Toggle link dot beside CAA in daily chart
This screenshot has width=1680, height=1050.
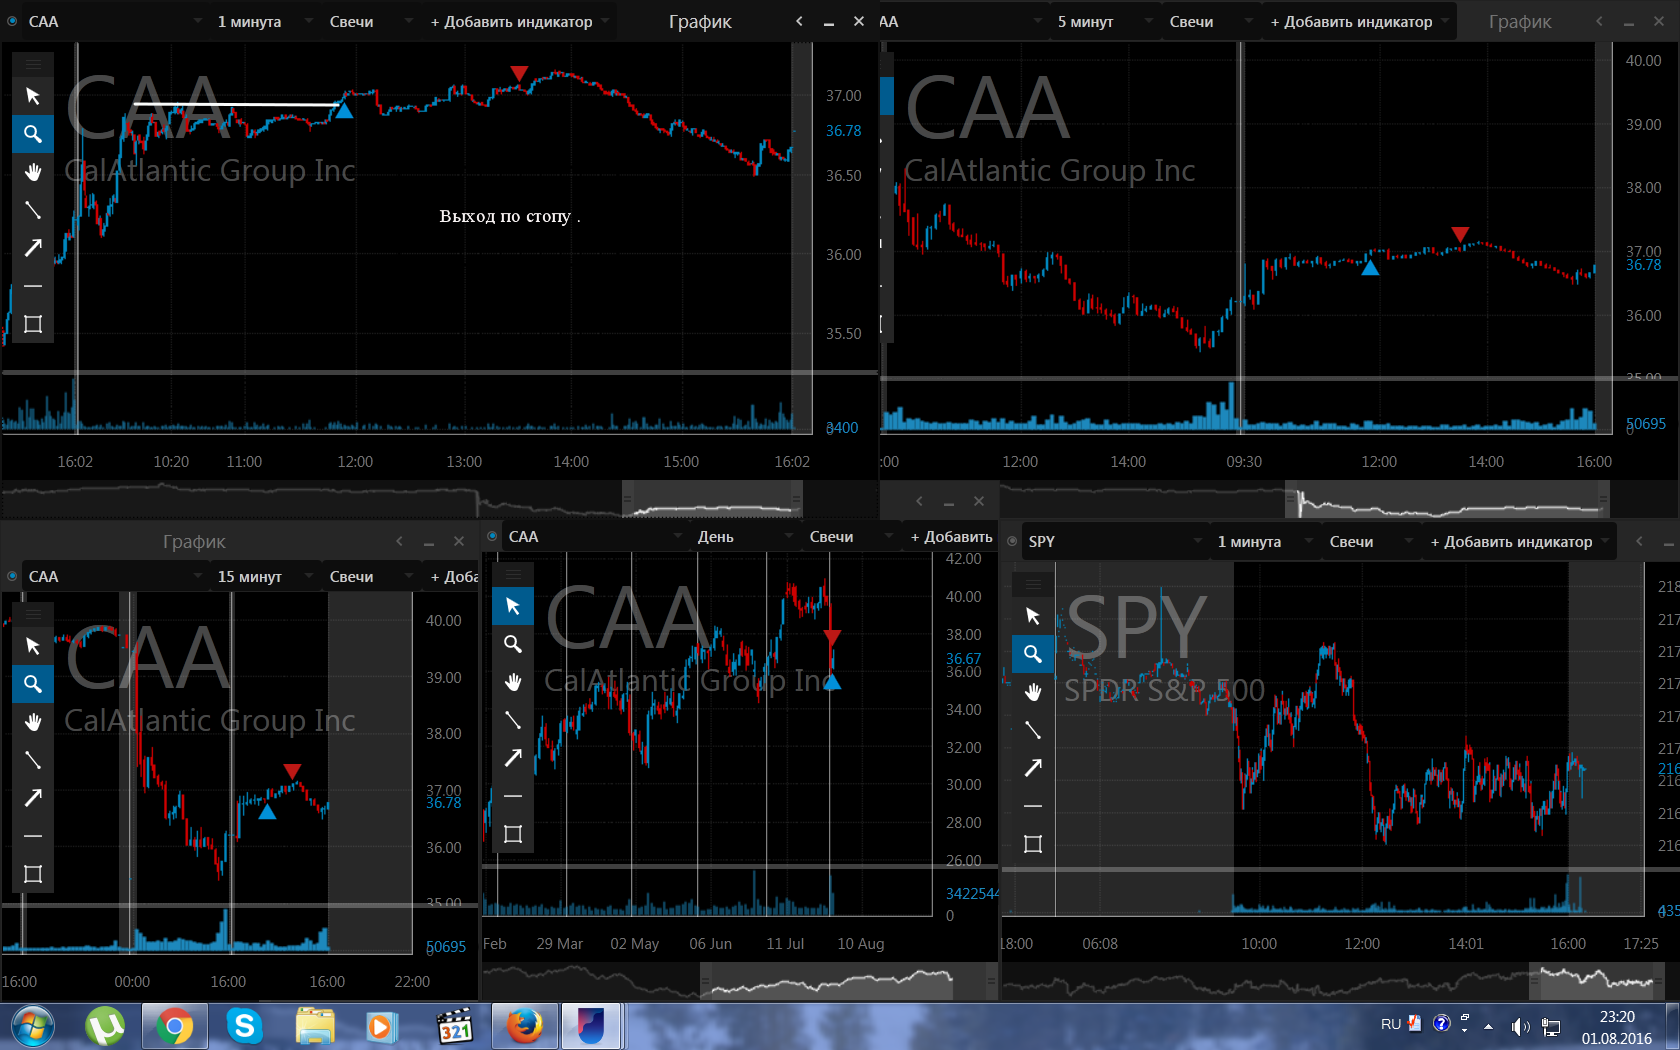492,536
